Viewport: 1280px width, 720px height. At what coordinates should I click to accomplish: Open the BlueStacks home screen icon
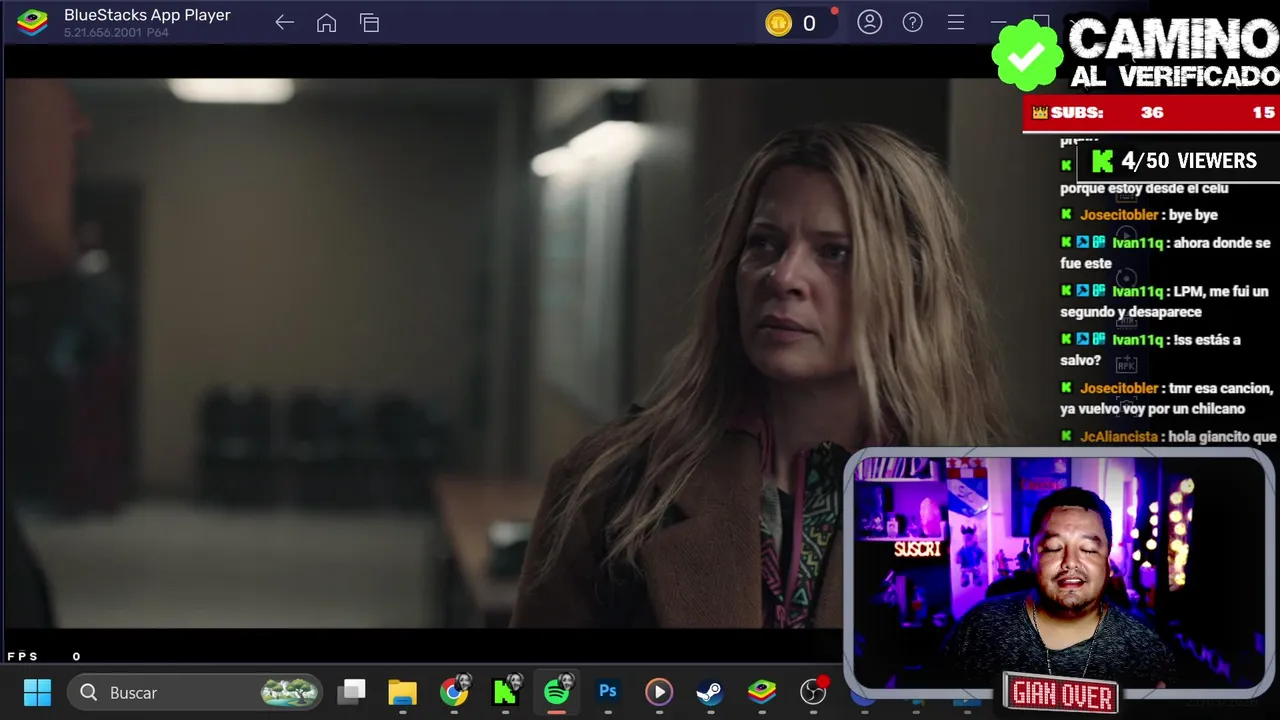[326, 23]
